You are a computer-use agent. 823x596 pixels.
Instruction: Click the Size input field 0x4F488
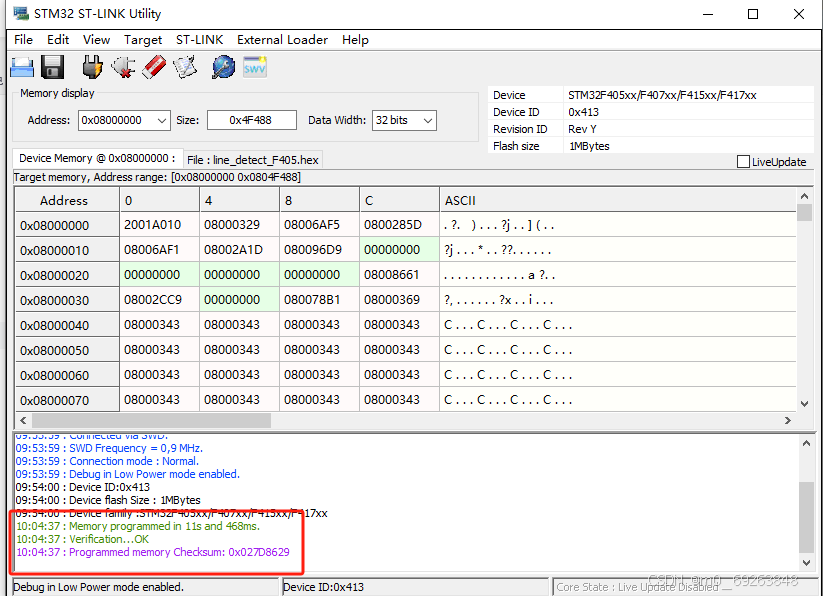(x=251, y=120)
